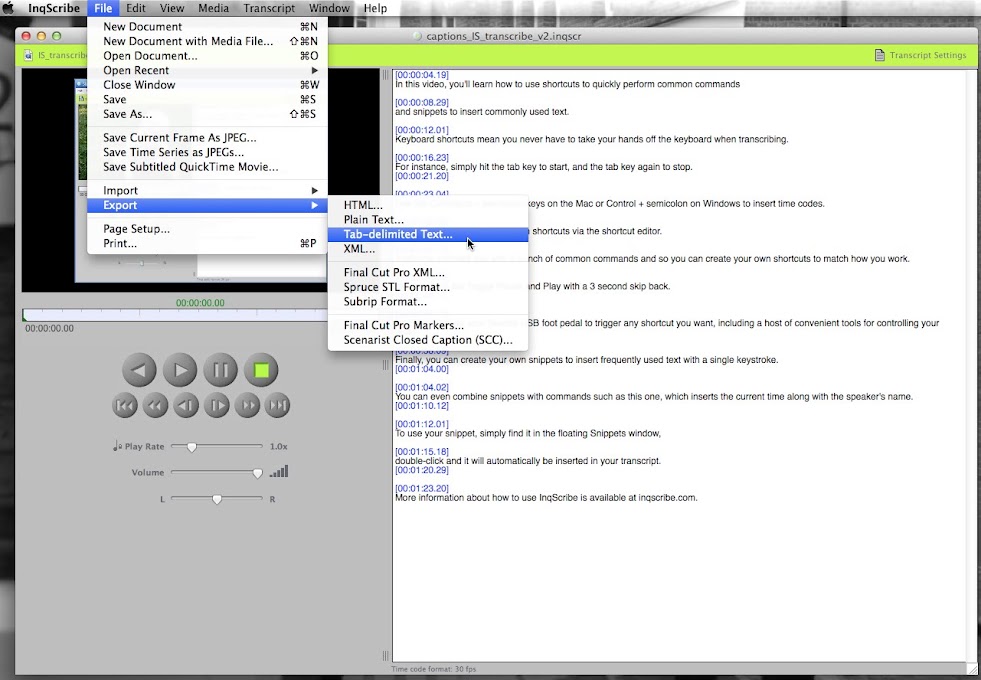Open the InqScribe application menu
Image resolution: width=981 pixels, height=680 pixels.
click(54, 8)
